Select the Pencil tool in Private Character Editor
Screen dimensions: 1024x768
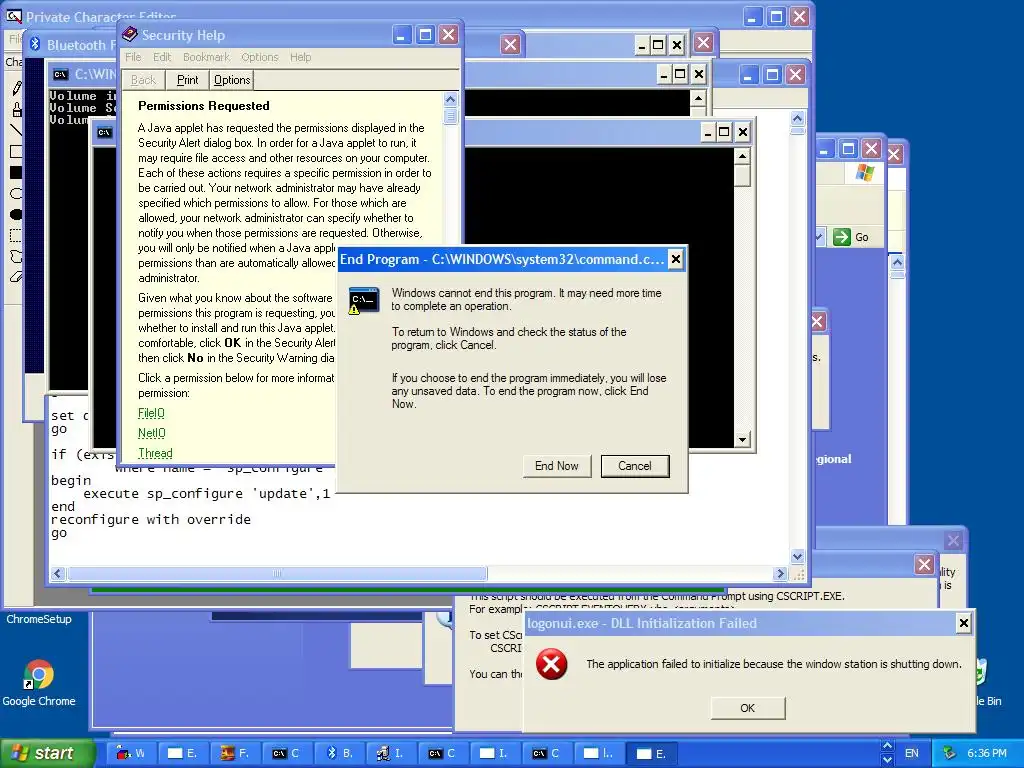tap(16, 88)
